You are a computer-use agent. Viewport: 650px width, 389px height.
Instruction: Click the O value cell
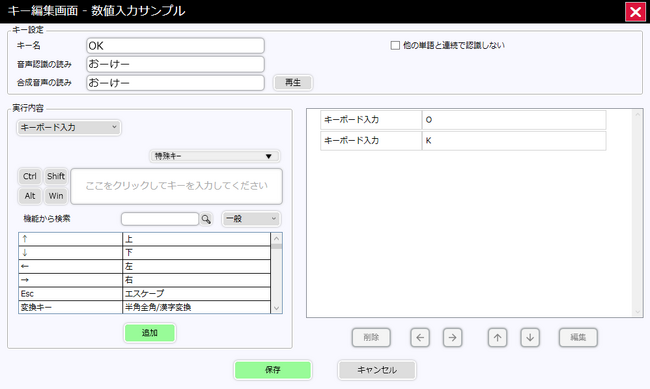point(514,120)
